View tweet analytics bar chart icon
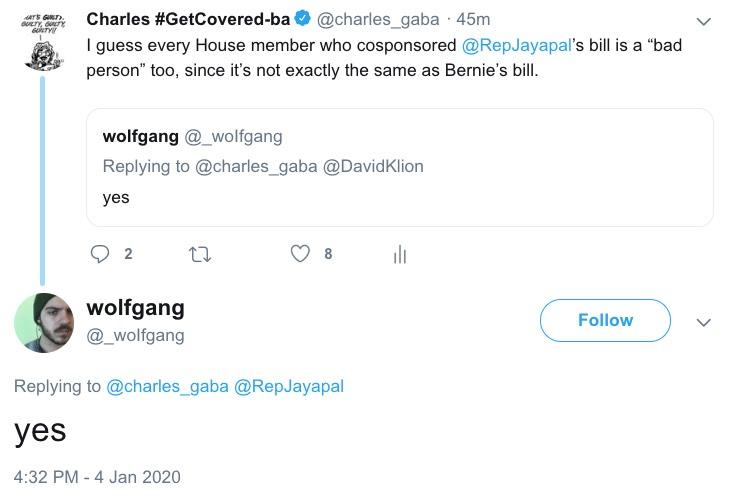 pyautogui.click(x=400, y=255)
